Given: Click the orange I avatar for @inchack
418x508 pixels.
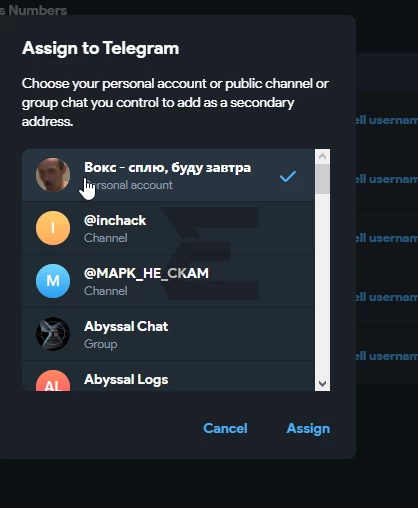Looking at the screenshot, I should pos(53,228).
